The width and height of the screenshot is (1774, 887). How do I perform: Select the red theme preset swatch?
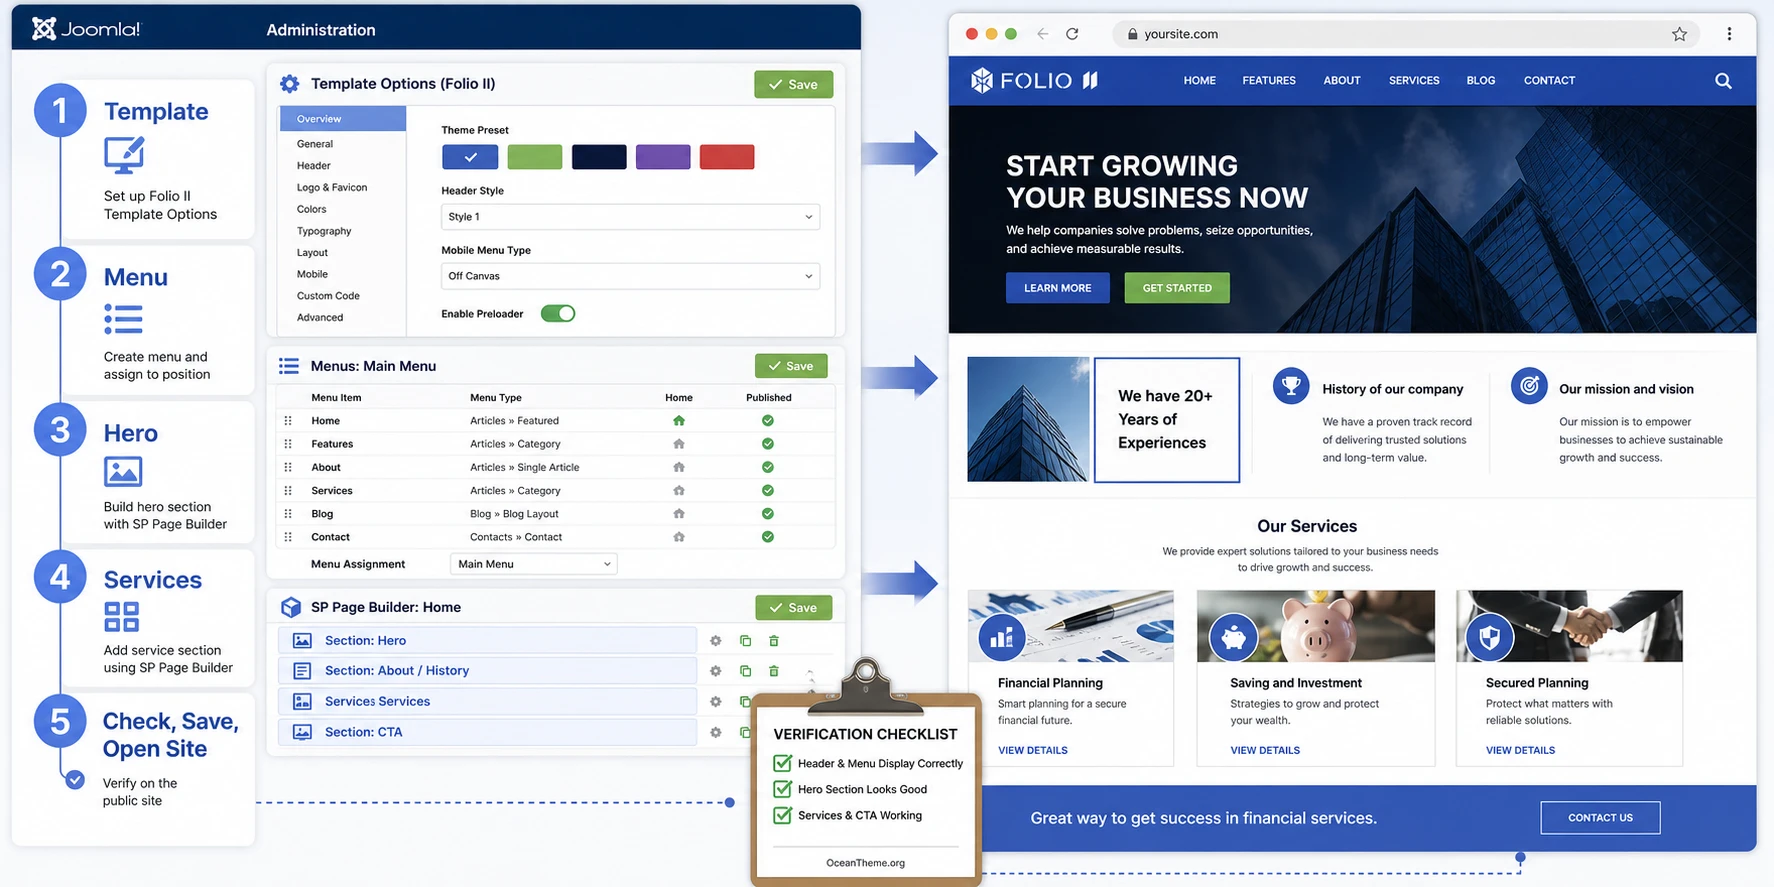[727, 157]
